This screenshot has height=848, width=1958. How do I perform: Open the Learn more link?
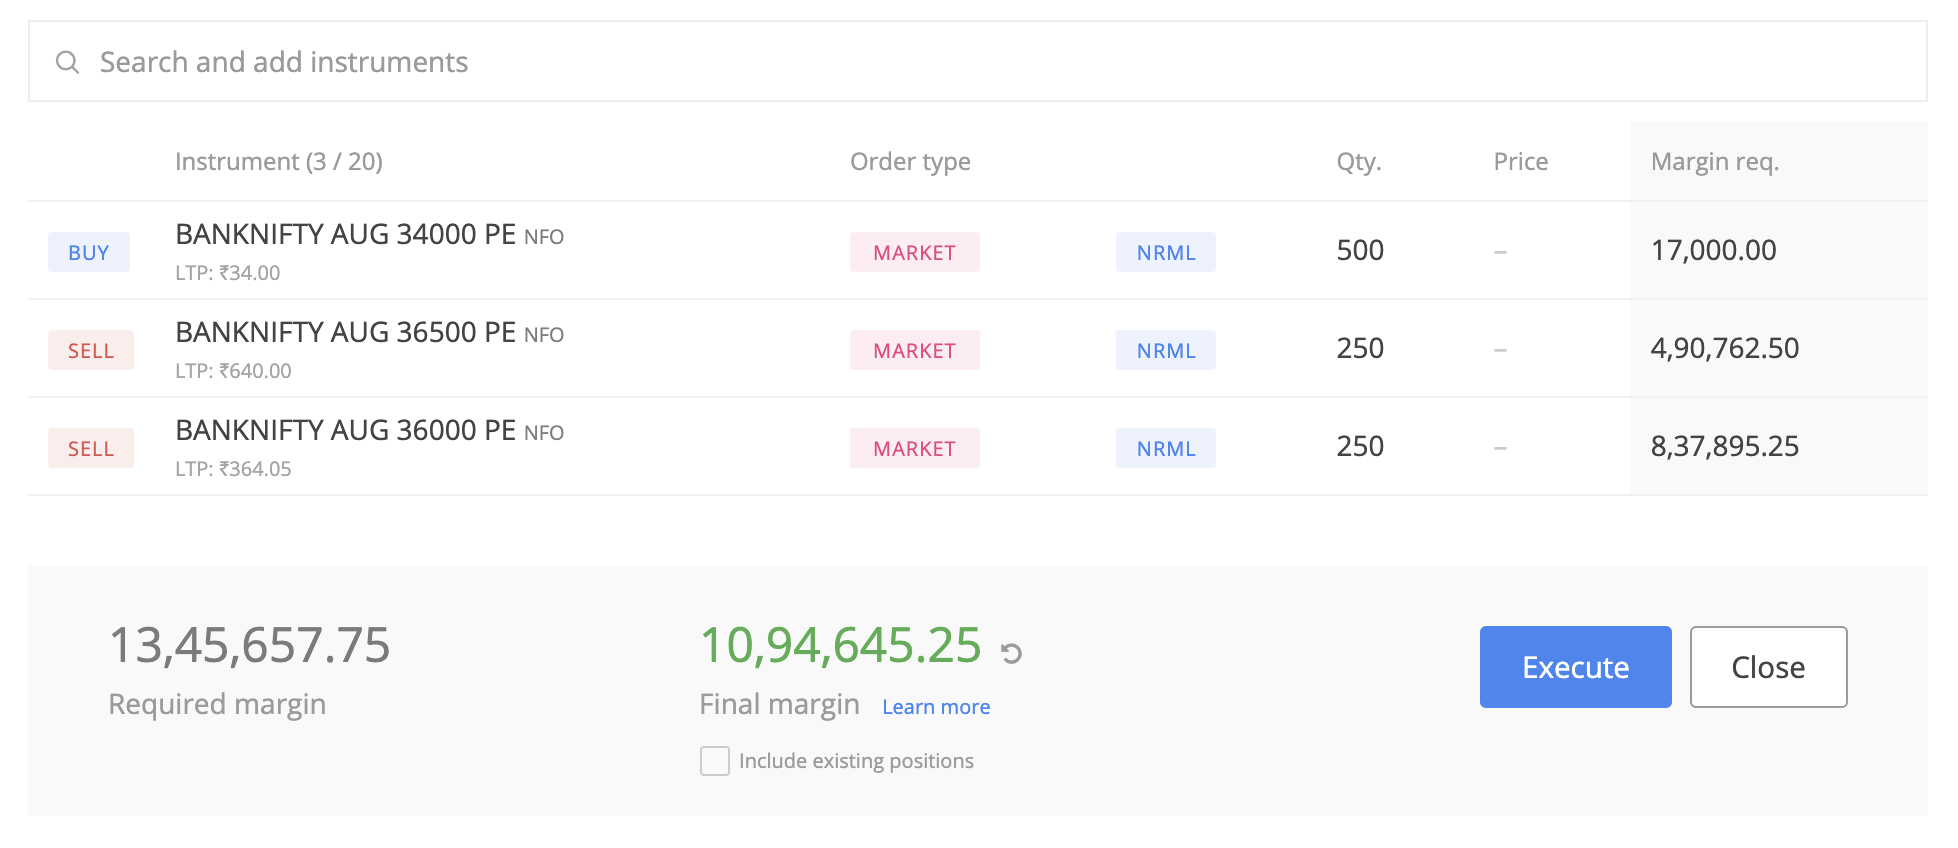point(936,707)
